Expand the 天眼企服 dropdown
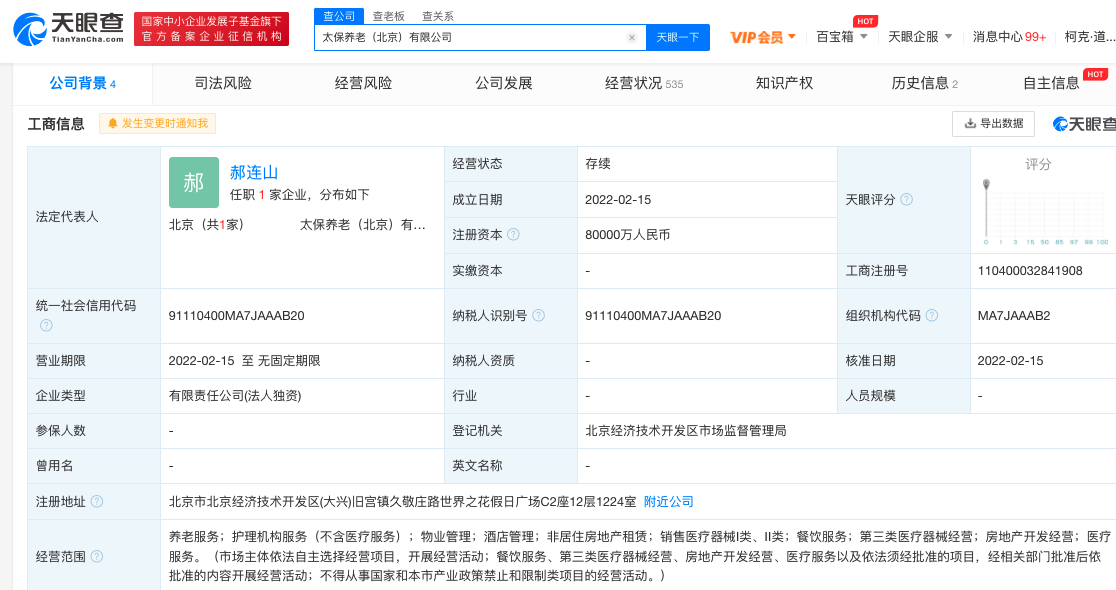 click(920, 37)
